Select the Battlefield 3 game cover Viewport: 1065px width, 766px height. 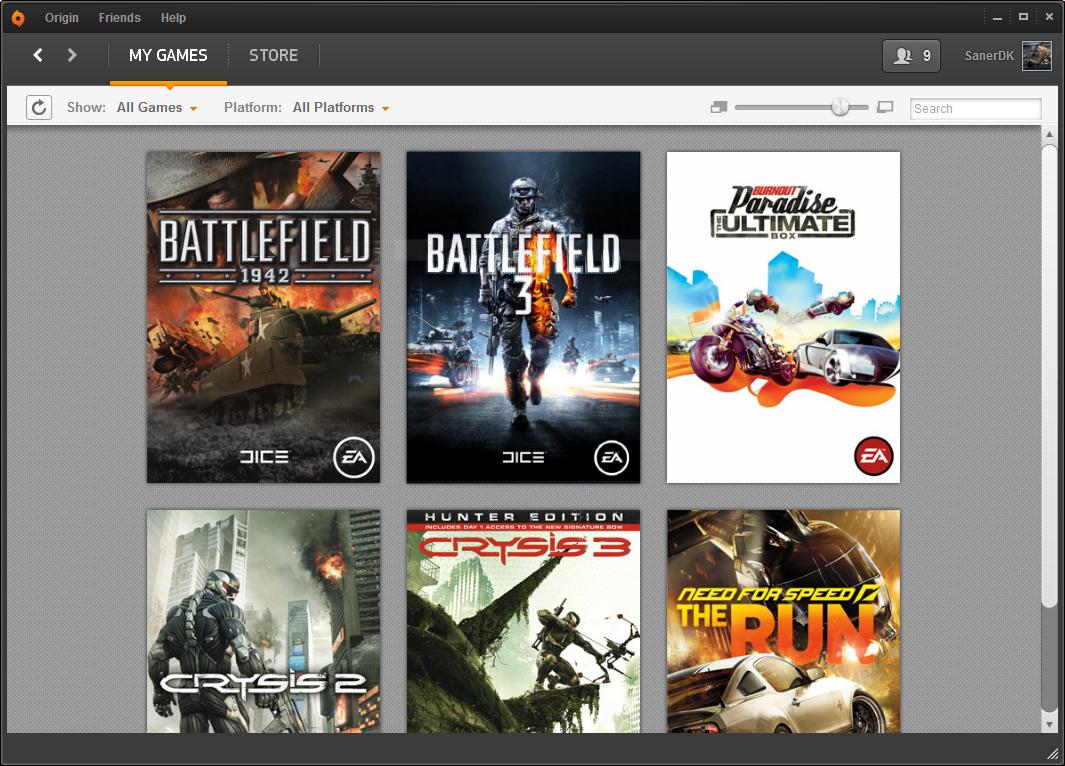pos(523,317)
